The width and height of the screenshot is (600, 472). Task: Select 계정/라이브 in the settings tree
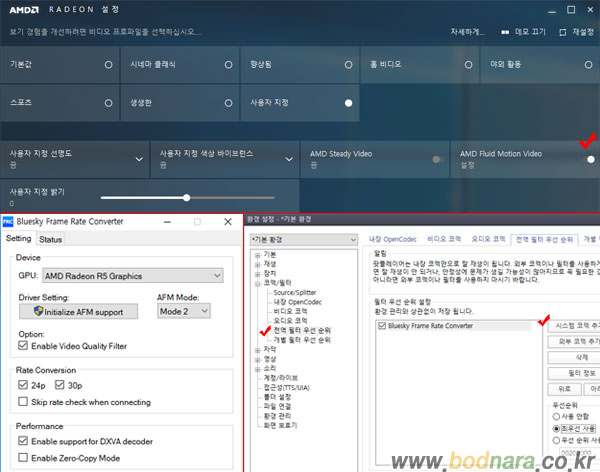click(x=280, y=378)
